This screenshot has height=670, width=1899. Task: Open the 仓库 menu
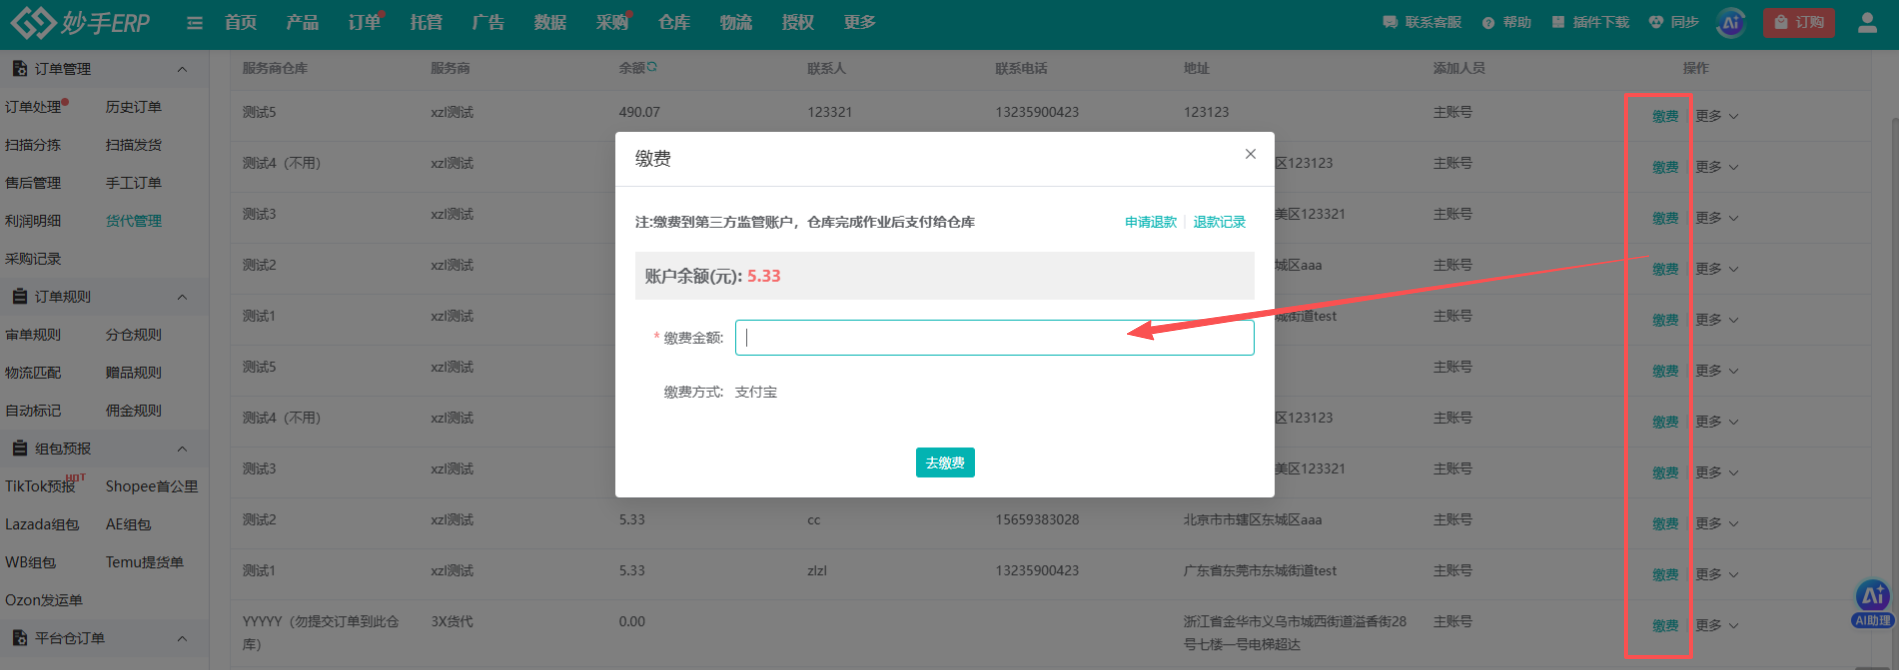coord(674,22)
